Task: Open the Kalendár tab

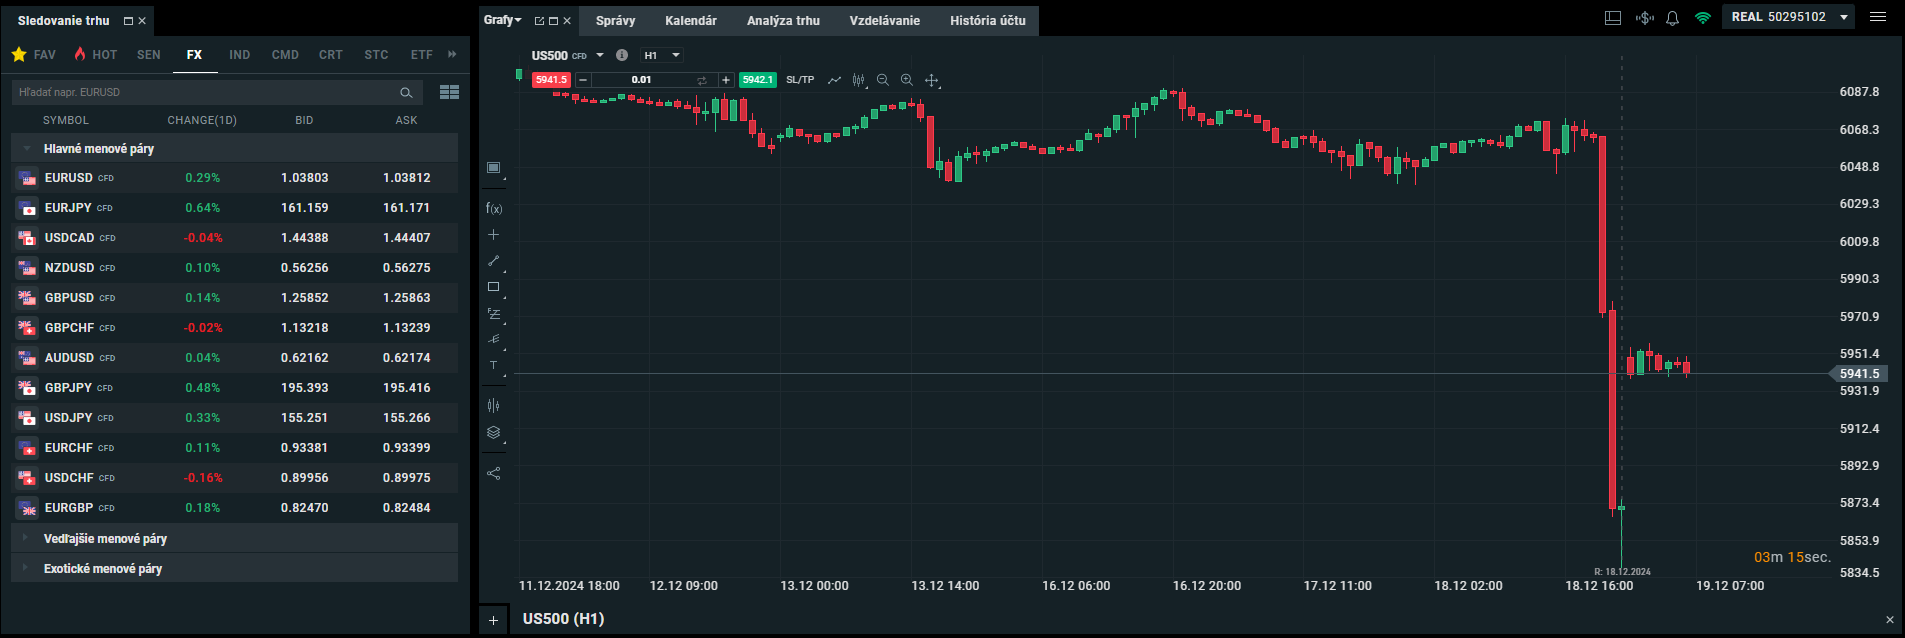Action: [690, 21]
